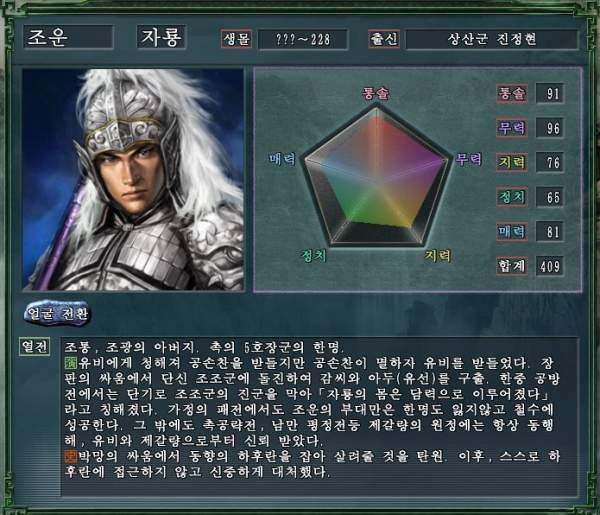Click the green history marker icon
The image size is (600, 515).
pyautogui.click(x=70, y=362)
